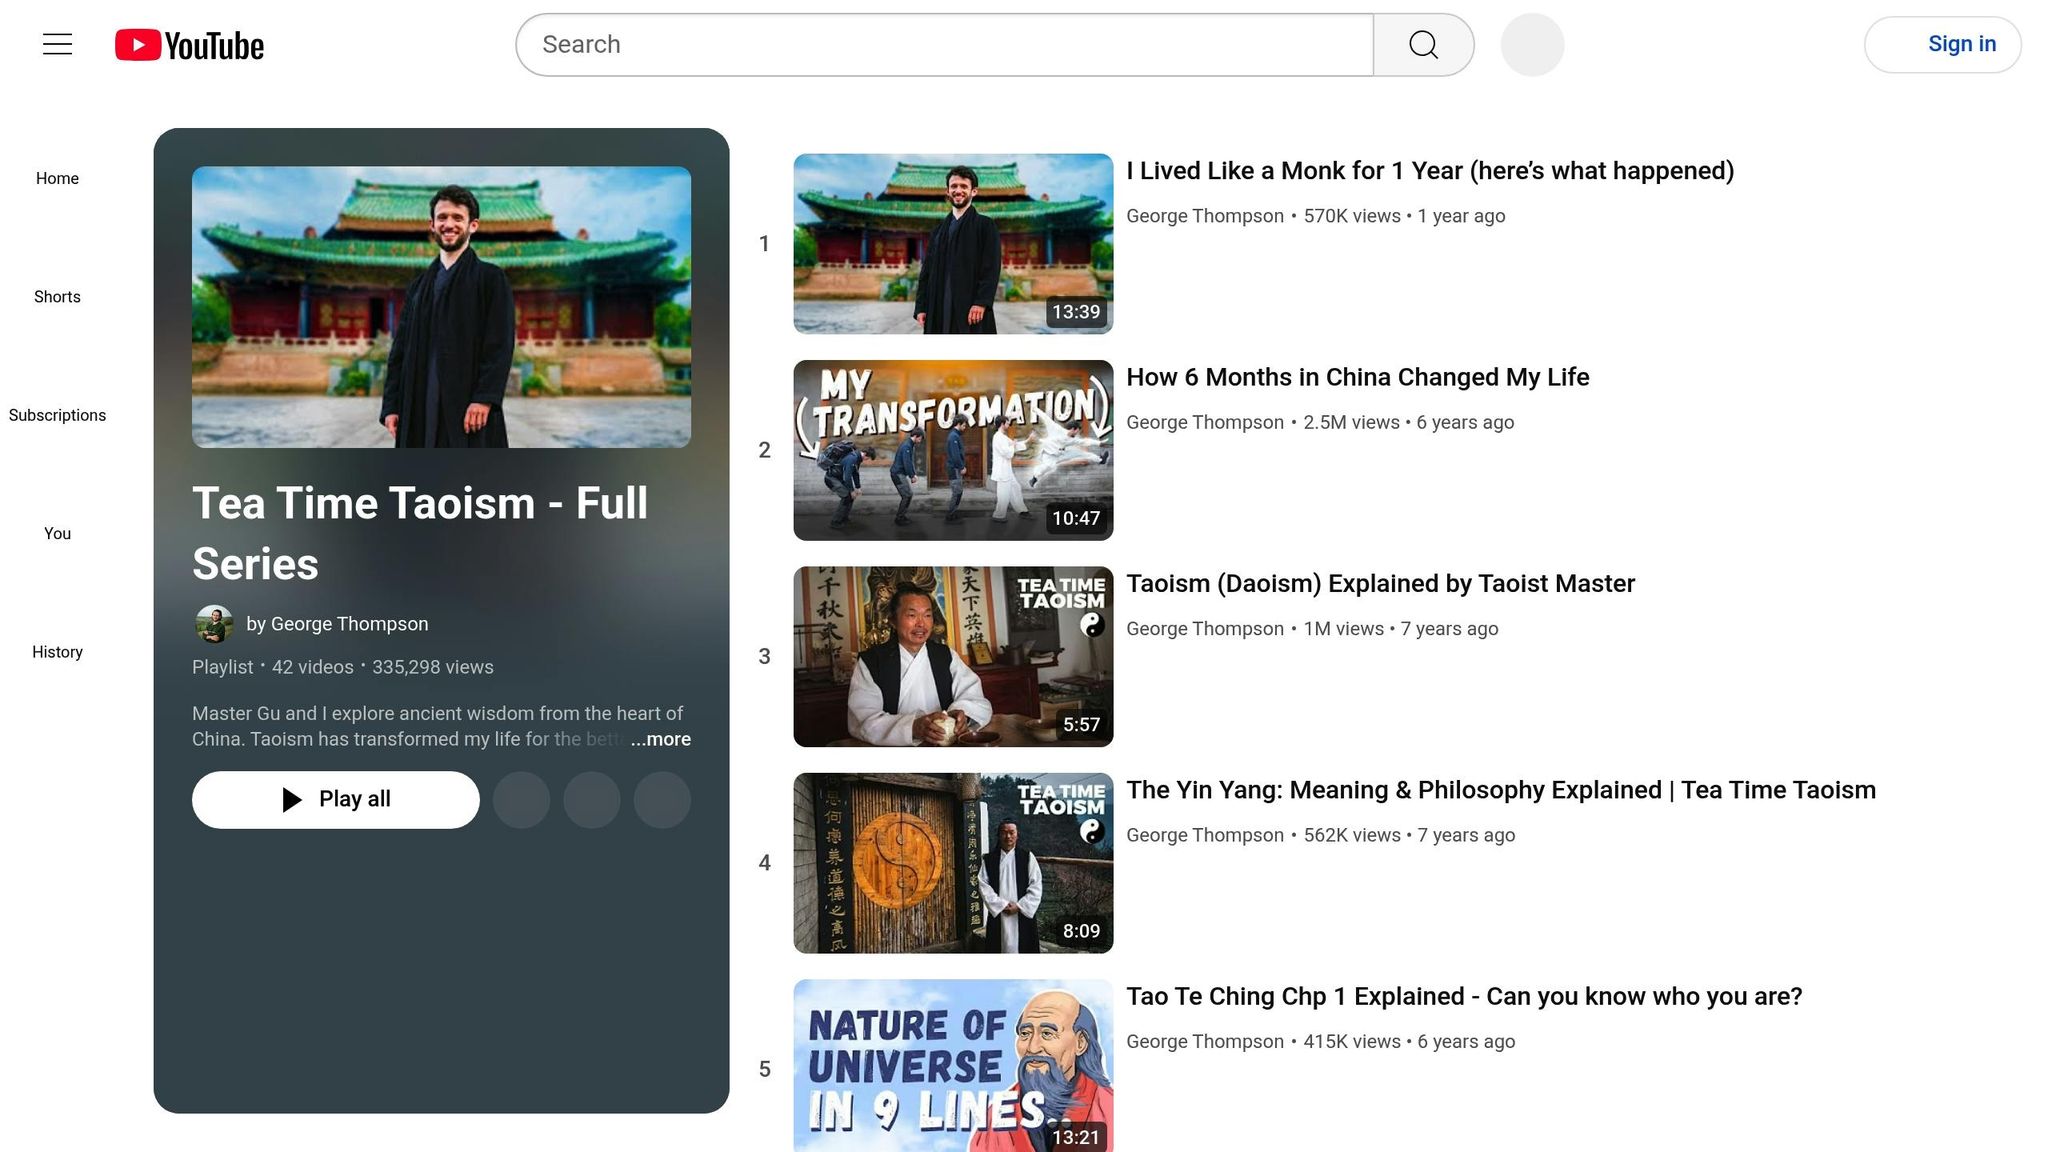
Task: Open Shorts from the sidebar
Action: [57, 297]
